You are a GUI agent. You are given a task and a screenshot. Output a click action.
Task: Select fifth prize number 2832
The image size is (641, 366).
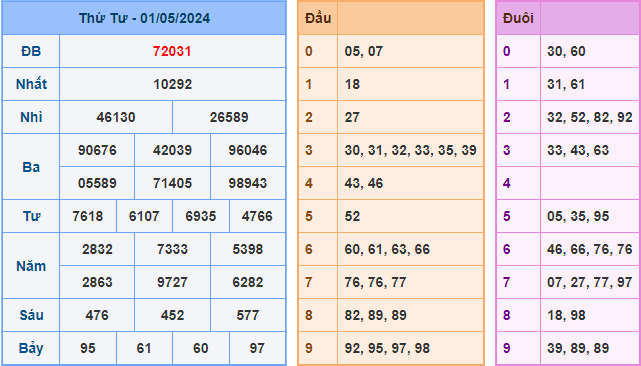97,249
